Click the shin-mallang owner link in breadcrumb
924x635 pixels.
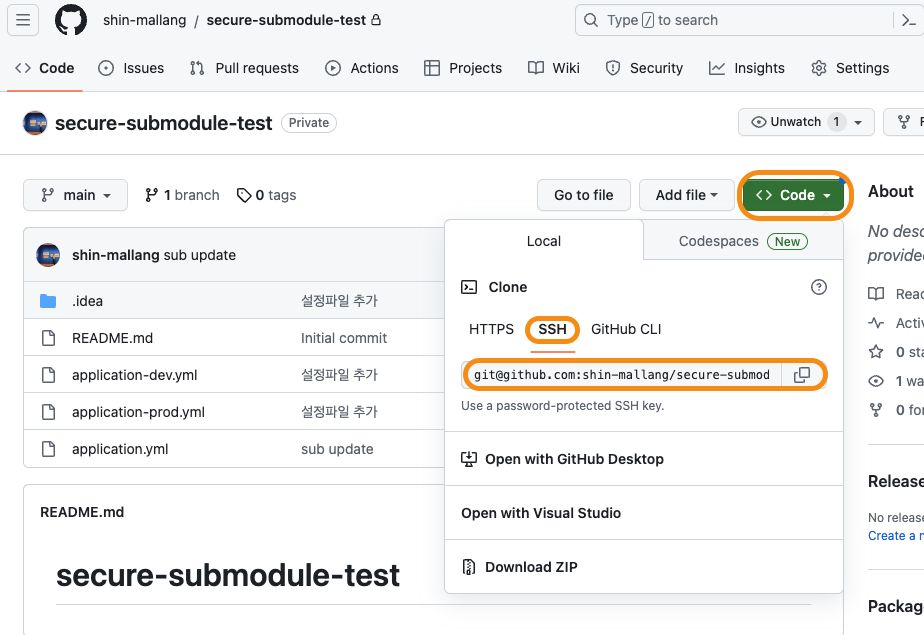coord(144,20)
